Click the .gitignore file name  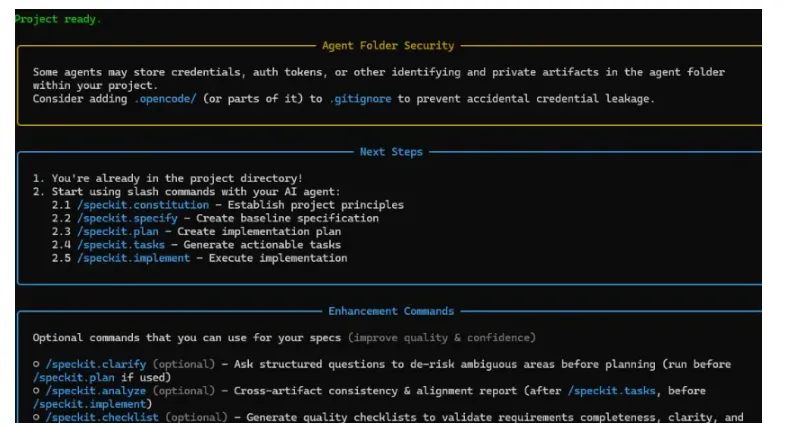coord(360,99)
